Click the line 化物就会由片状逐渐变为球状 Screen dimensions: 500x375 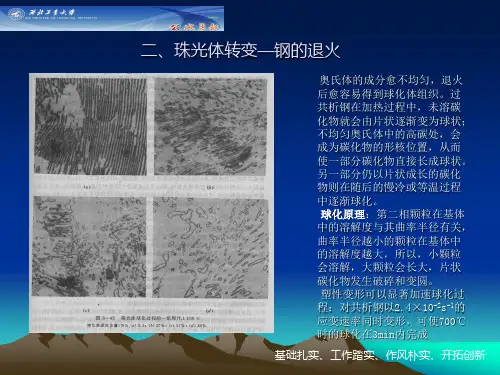click(391, 121)
